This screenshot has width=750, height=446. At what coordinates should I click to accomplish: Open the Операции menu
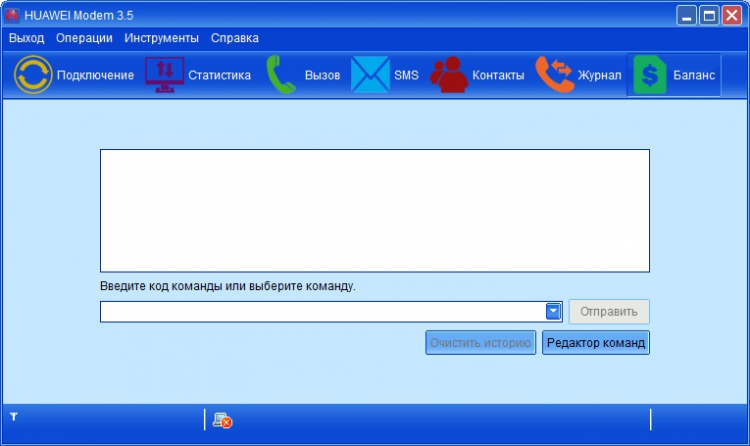84,38
